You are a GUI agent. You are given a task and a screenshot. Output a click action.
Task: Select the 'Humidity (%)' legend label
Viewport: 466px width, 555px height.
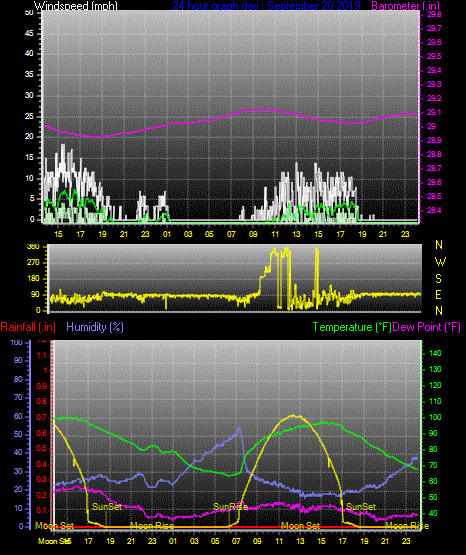point(95,327)
